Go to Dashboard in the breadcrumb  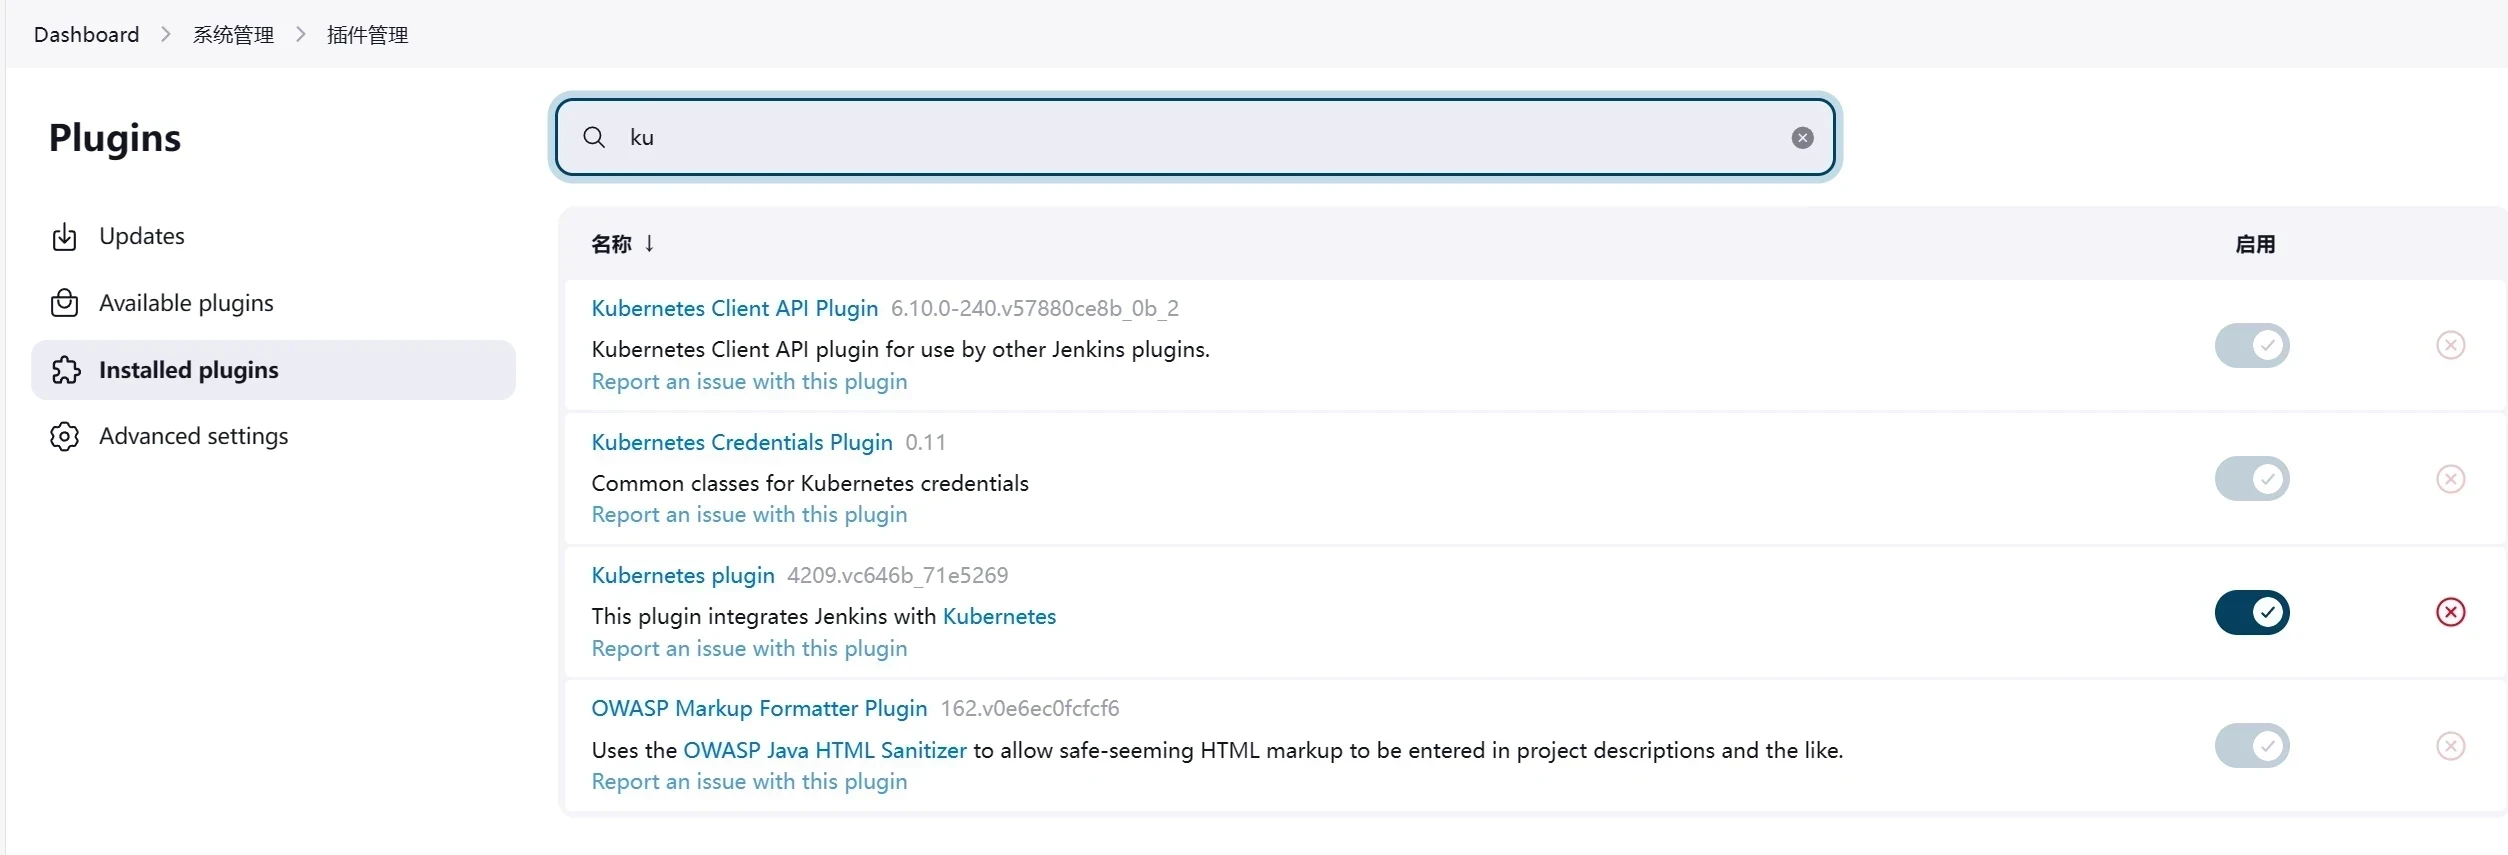86,35
